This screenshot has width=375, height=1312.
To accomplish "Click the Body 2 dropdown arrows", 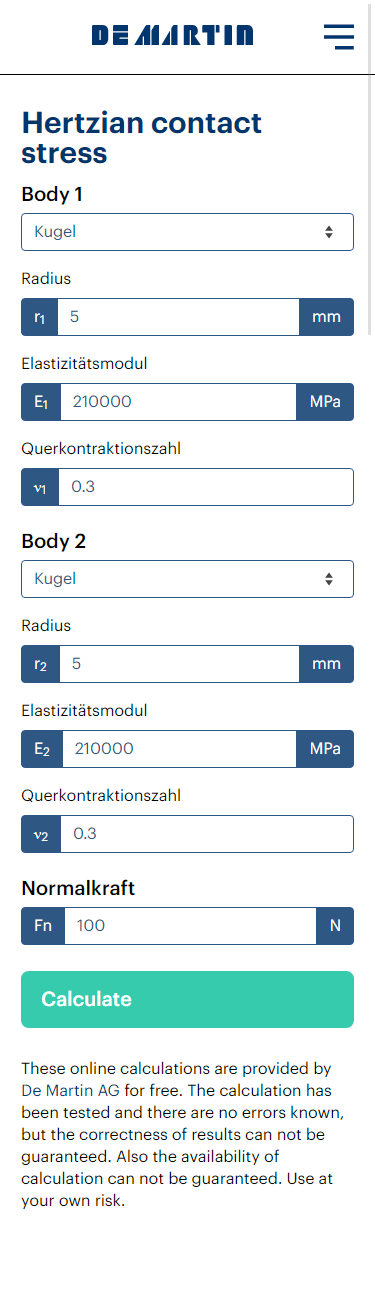I will pyautogui.click(x=329, y=578).
